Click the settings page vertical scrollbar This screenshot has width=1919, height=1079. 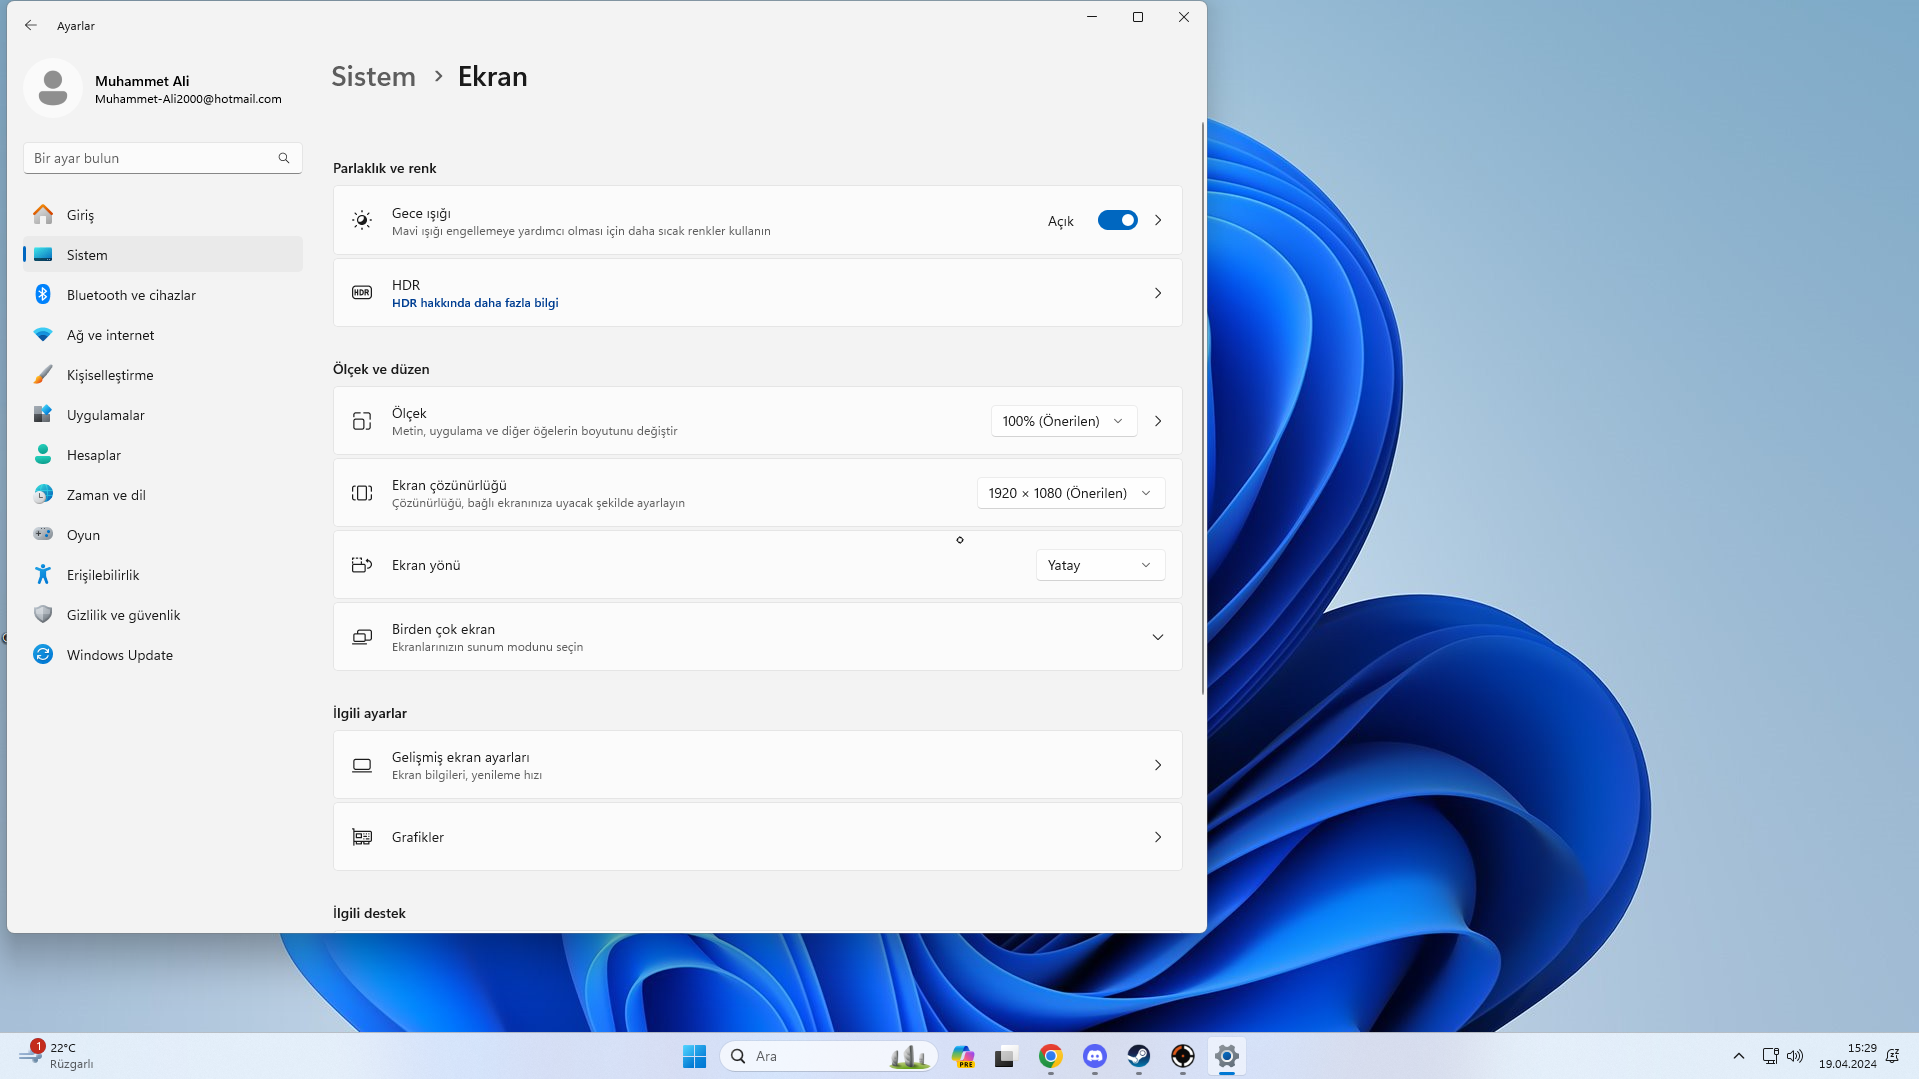click(x=1202, y=408)
